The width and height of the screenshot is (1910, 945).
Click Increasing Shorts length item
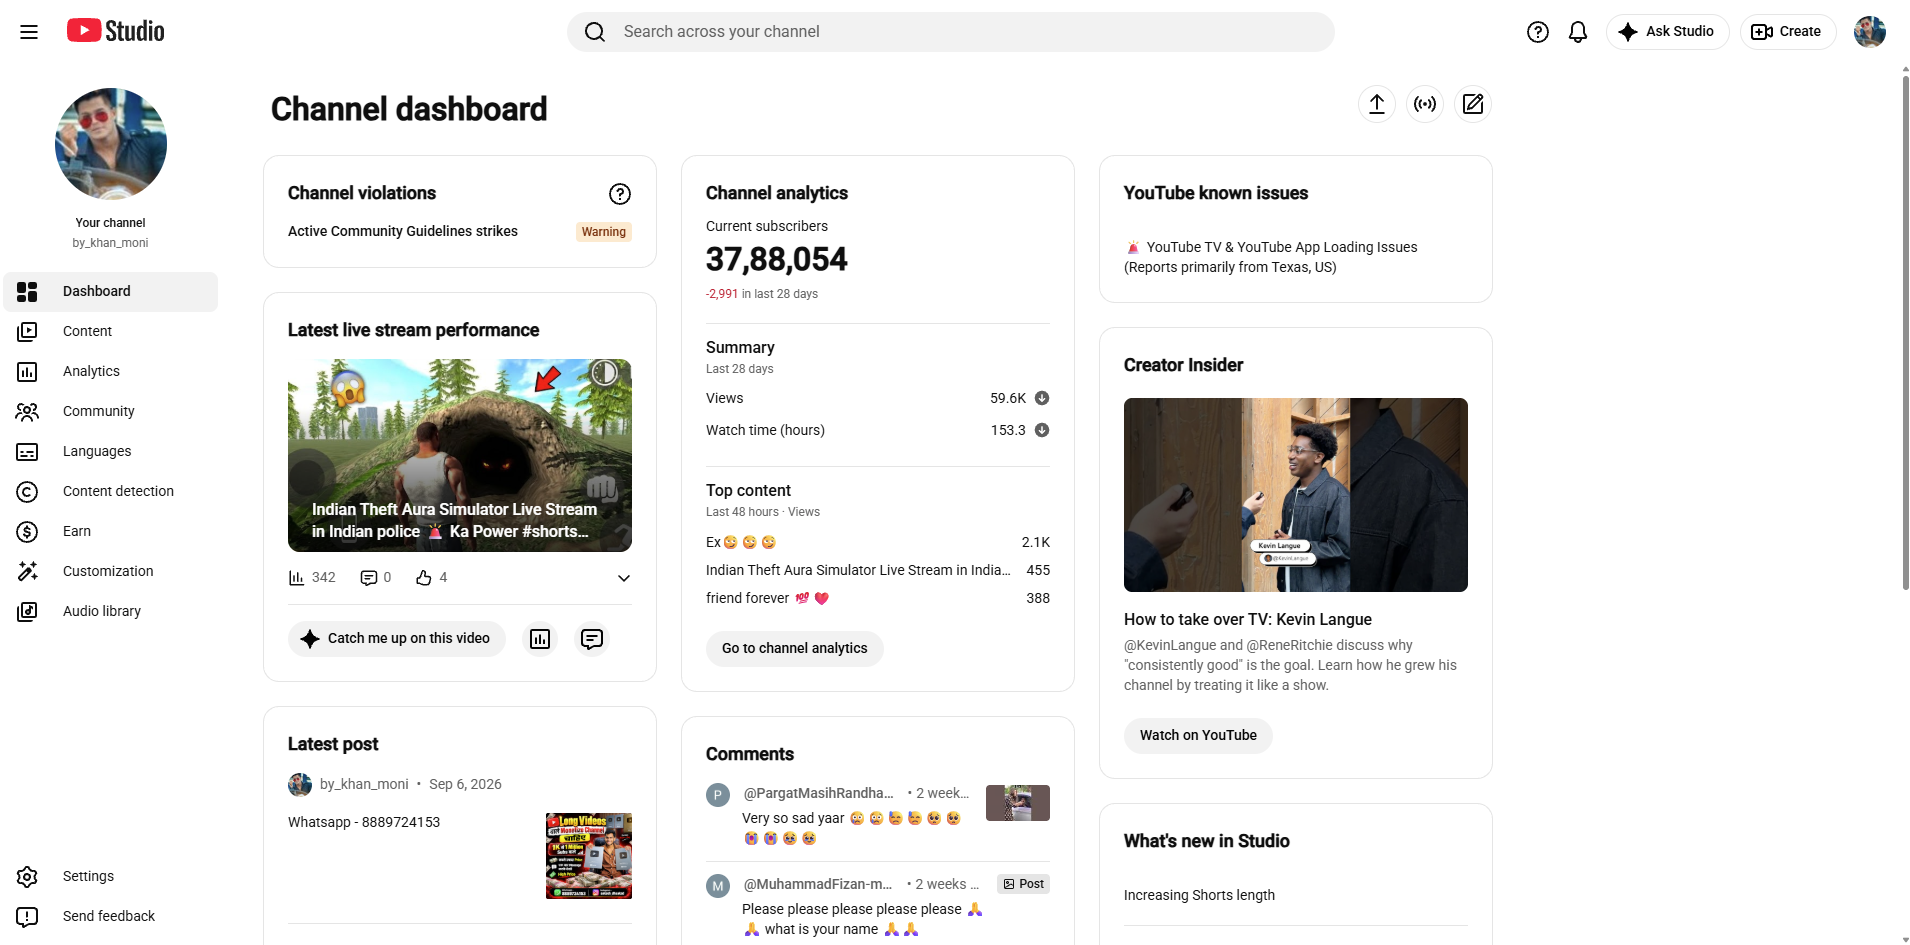1199,896
